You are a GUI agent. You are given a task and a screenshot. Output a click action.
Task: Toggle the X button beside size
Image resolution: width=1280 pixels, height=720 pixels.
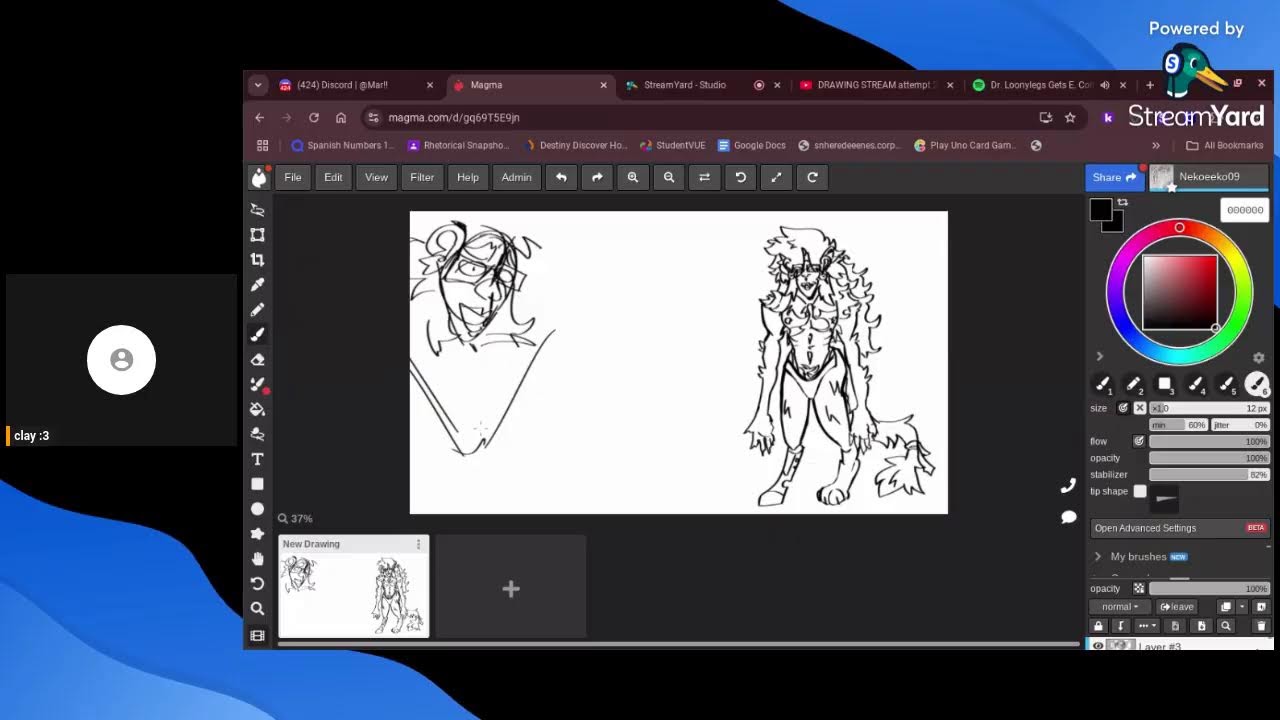1139,408
